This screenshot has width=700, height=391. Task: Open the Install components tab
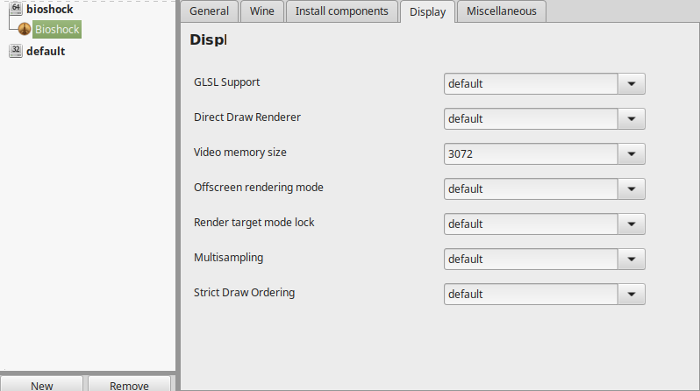pos(342,11)
